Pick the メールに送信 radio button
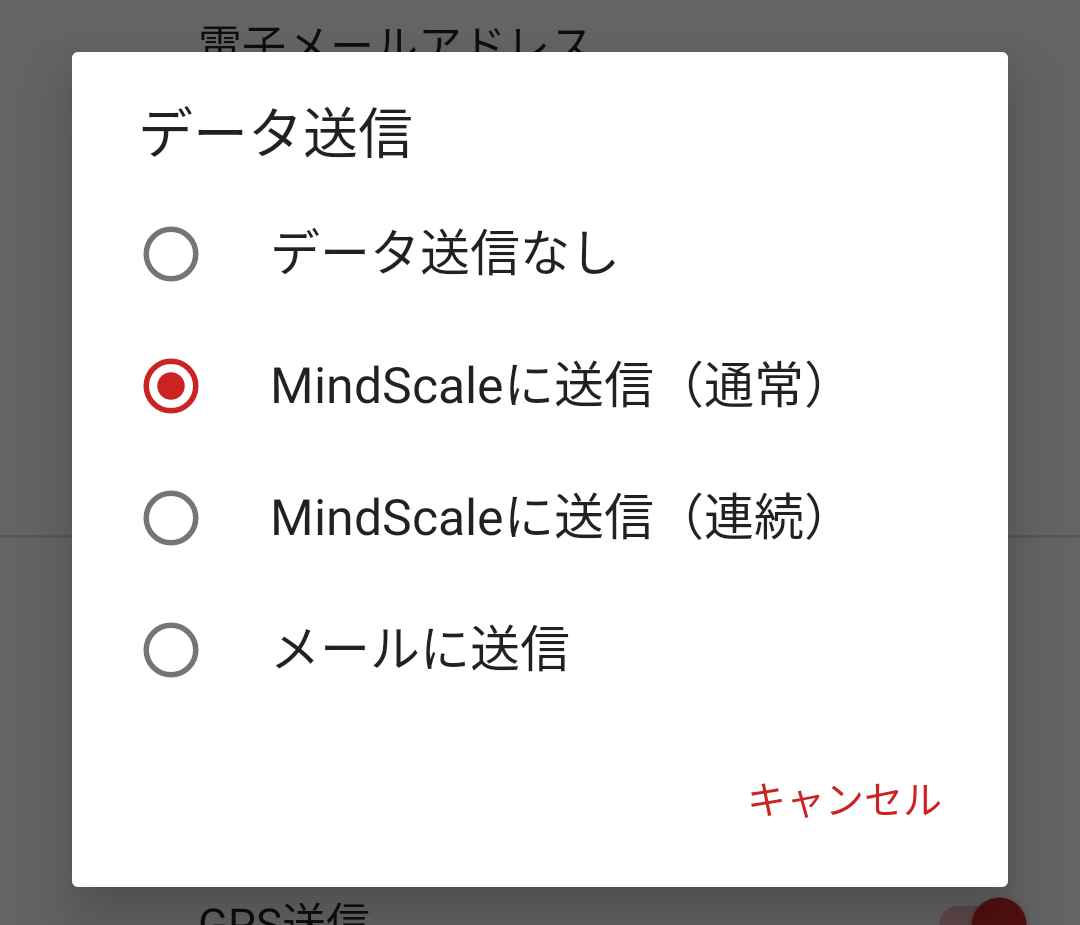Image resolution: width=1080 pixels, height=925 pixels. click(171, 650)
